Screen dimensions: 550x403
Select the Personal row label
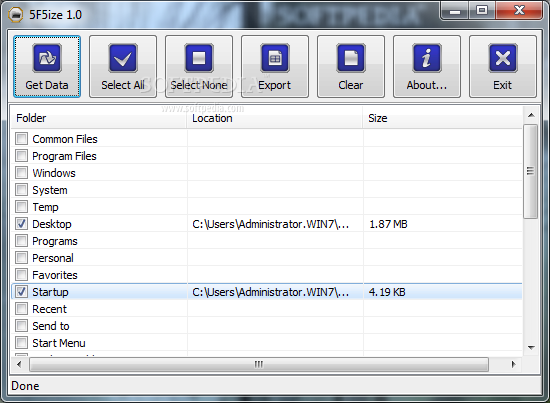tap(53, 258)
